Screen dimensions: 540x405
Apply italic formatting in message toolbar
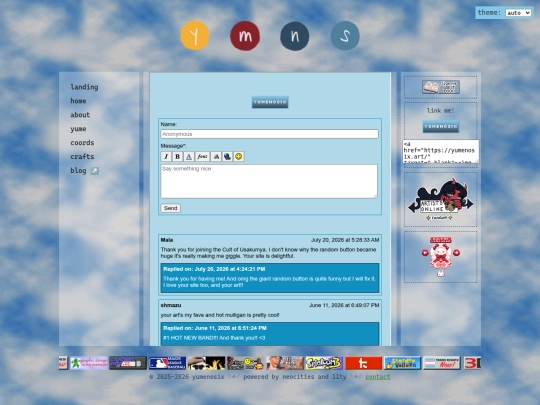coord(166,157)
